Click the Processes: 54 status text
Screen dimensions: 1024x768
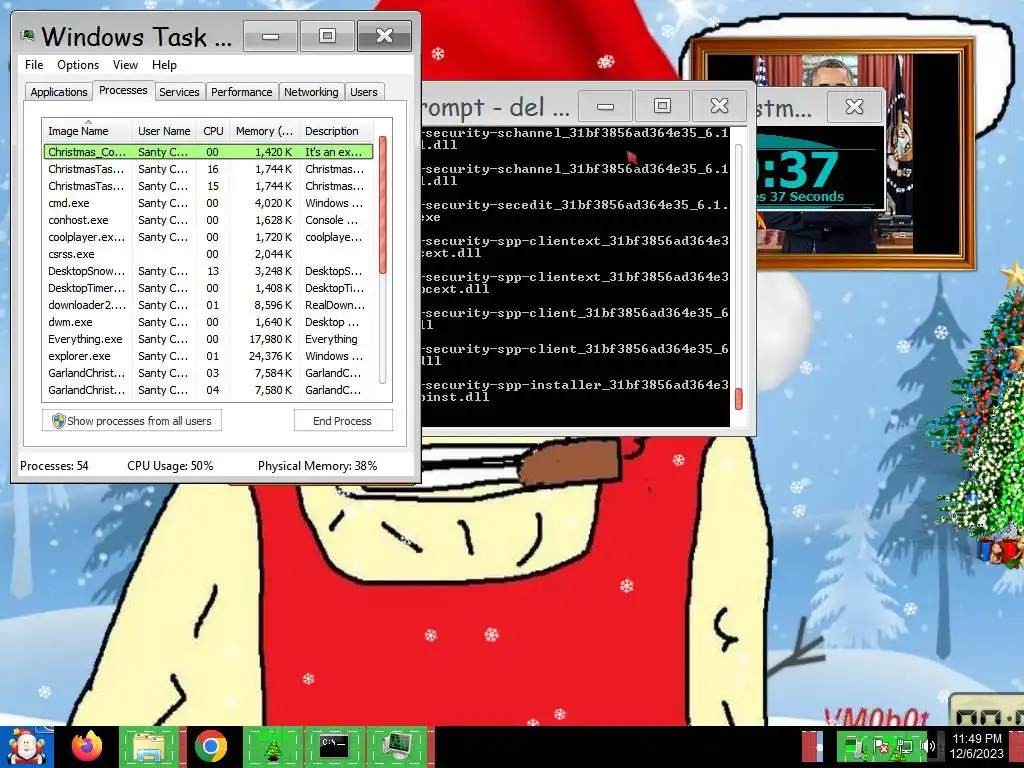click(54, 466)
